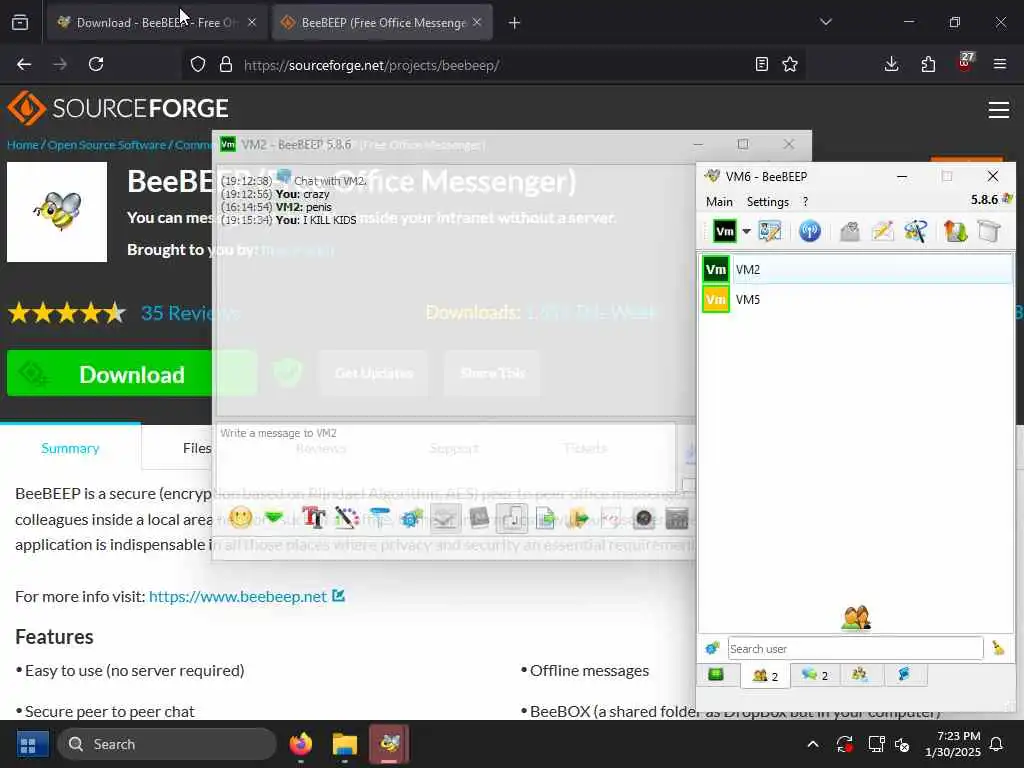The width and height of the screenshot is (1024, 768).
Task: Change the font with the Tt icon
Action: [313, 518]
